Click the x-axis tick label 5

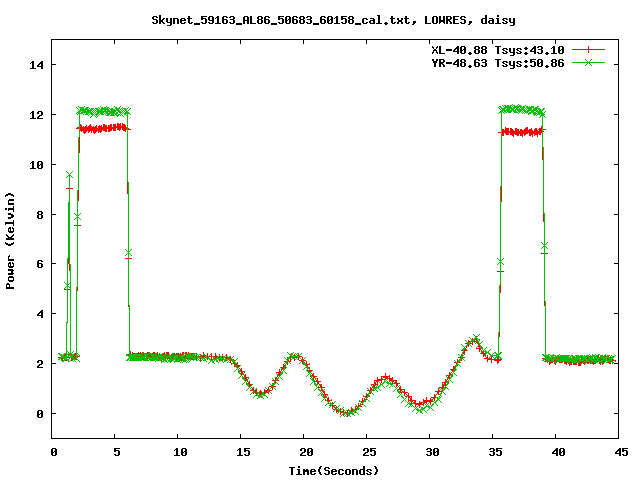[x=117, y=452]
